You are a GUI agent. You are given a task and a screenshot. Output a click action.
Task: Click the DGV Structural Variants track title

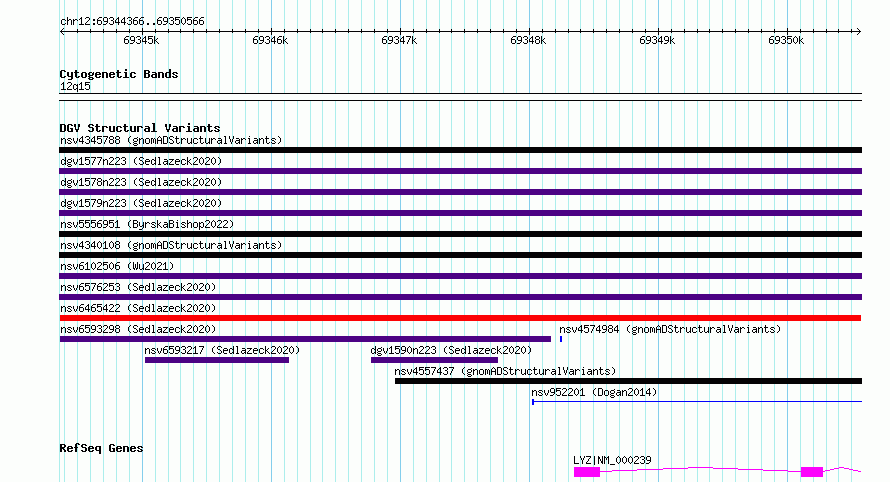coord(140,128)
